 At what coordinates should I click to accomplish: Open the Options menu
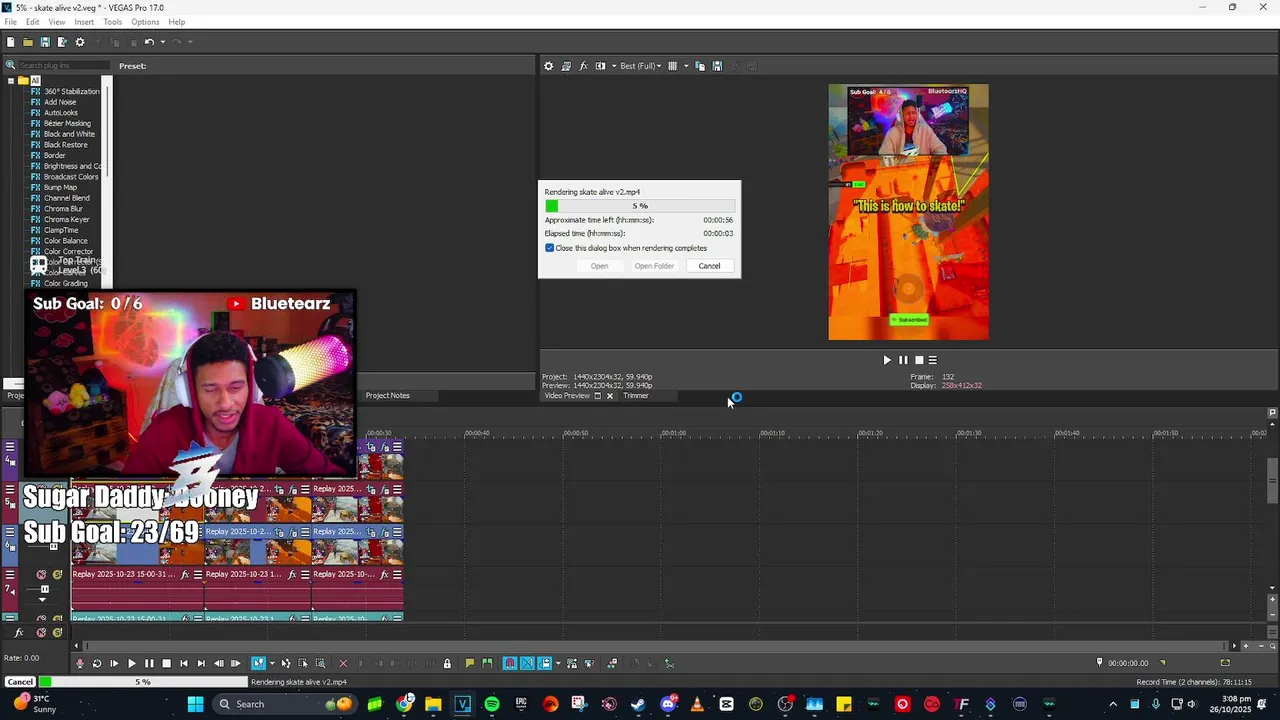click(x=145, y=22)
